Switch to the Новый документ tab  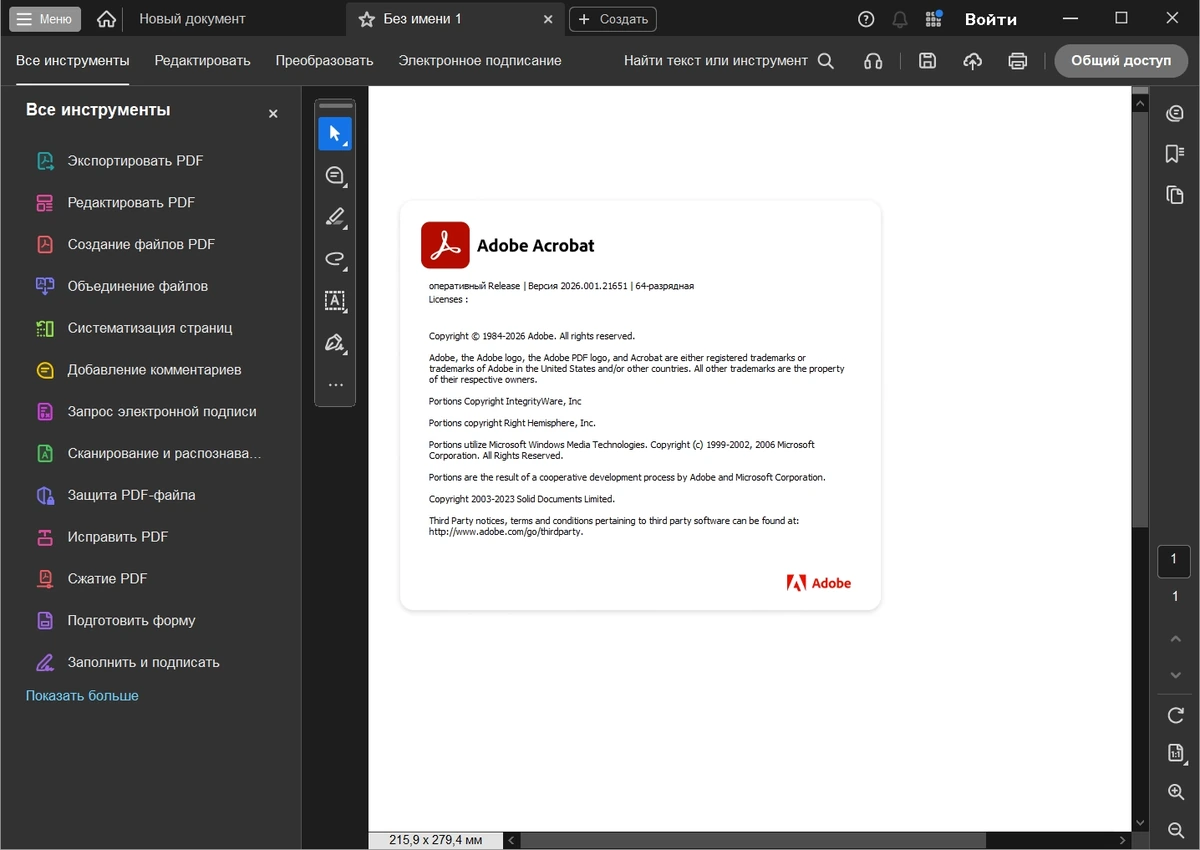[192, 19]
